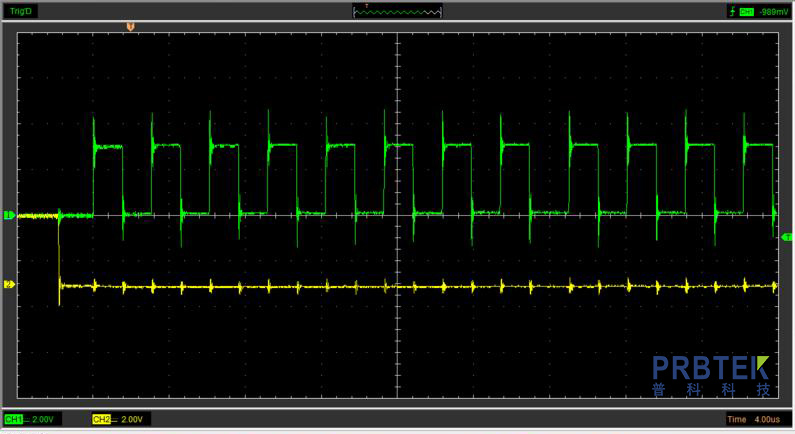Click the yellow channel 2 ground marker
This screenshot has width=795, height=434.
pos(8,285)
